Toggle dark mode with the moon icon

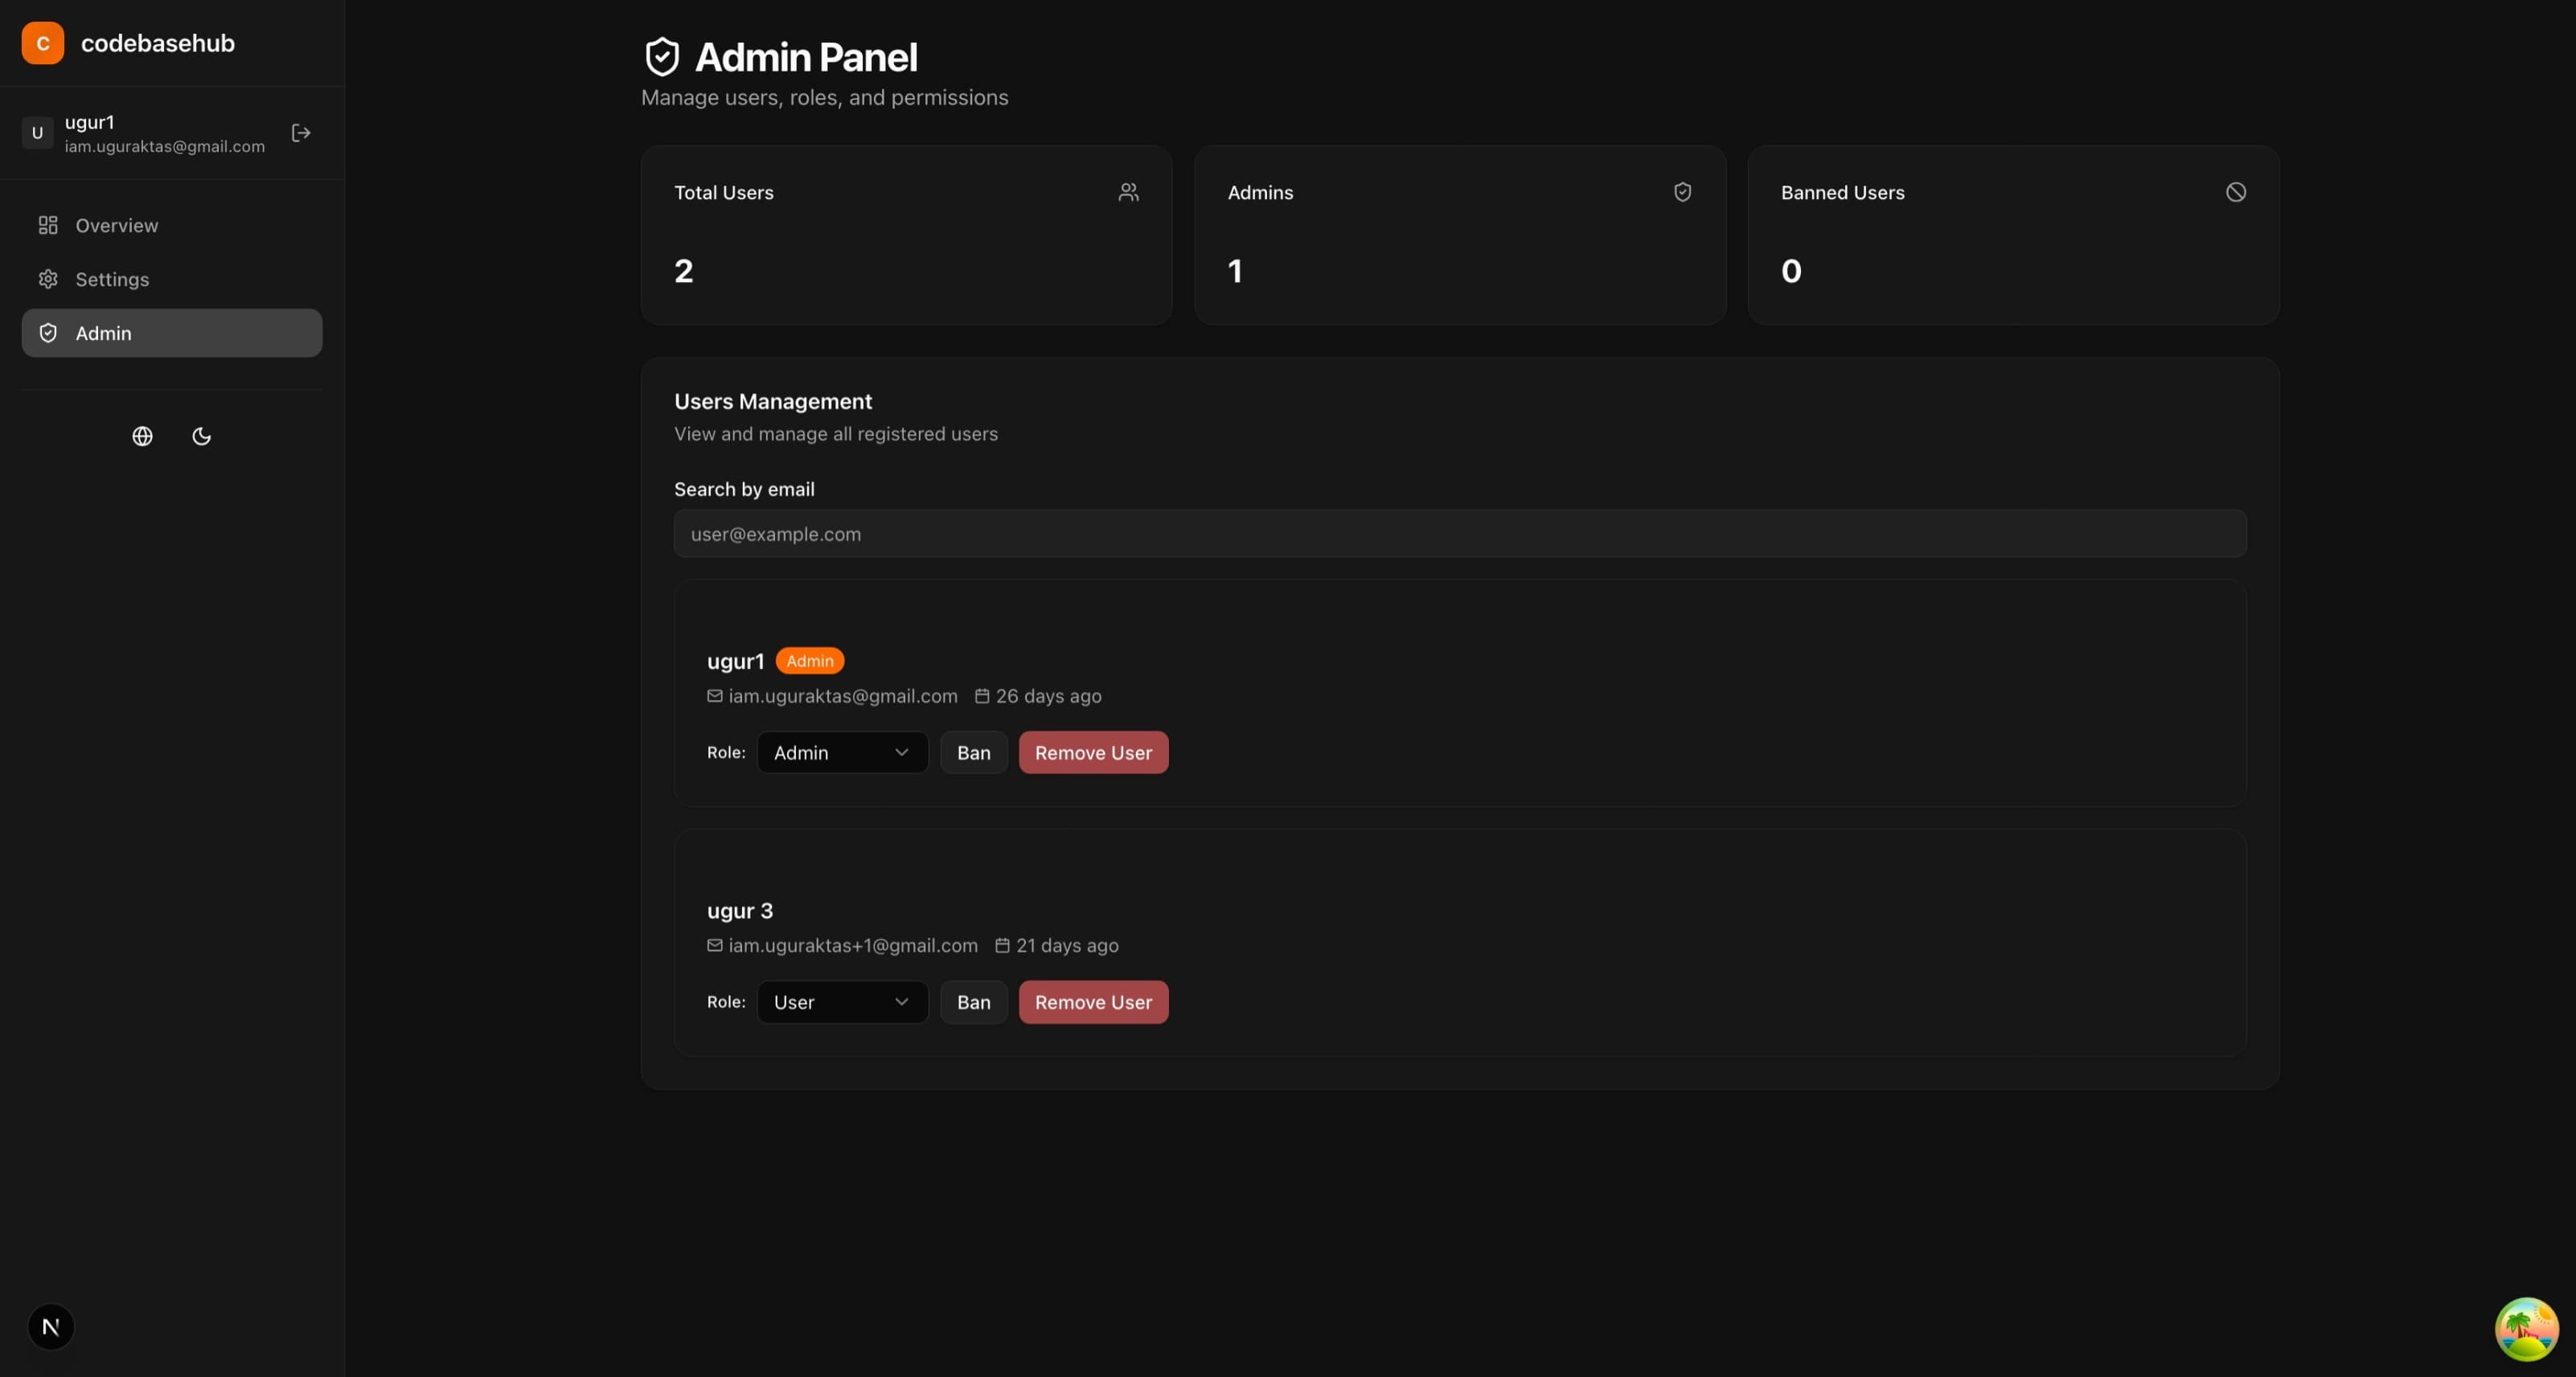click(201, 436)
